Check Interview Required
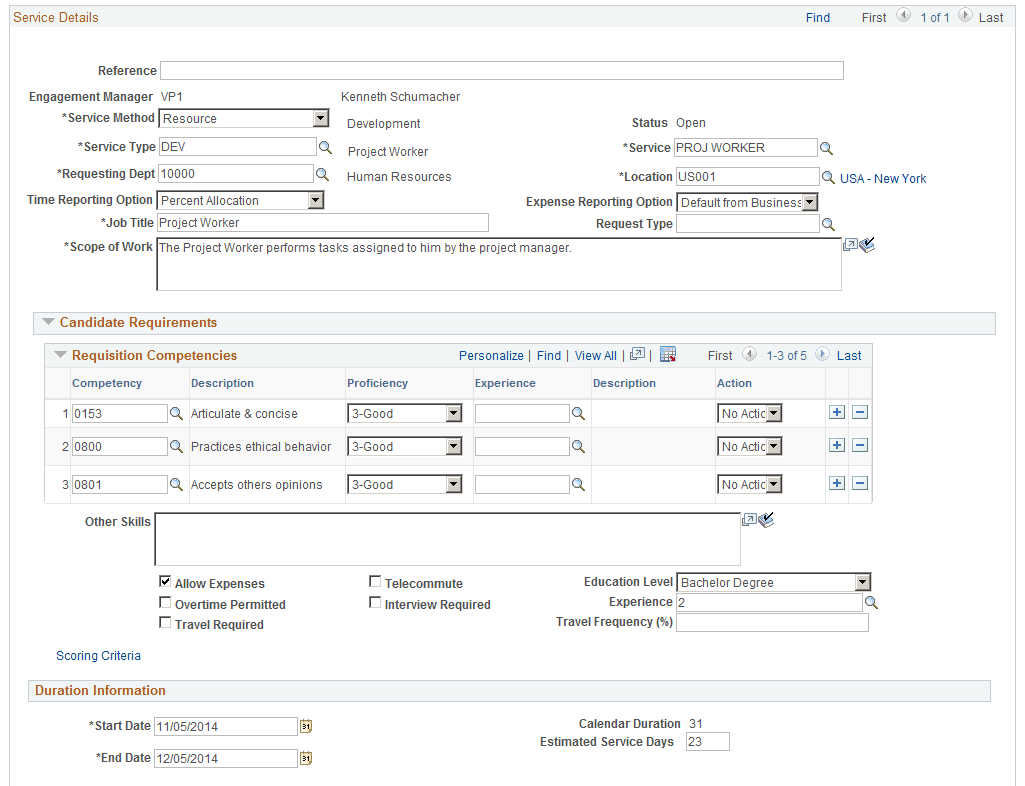The width and height of the screenshot is (1025, 786). (375, 602)
